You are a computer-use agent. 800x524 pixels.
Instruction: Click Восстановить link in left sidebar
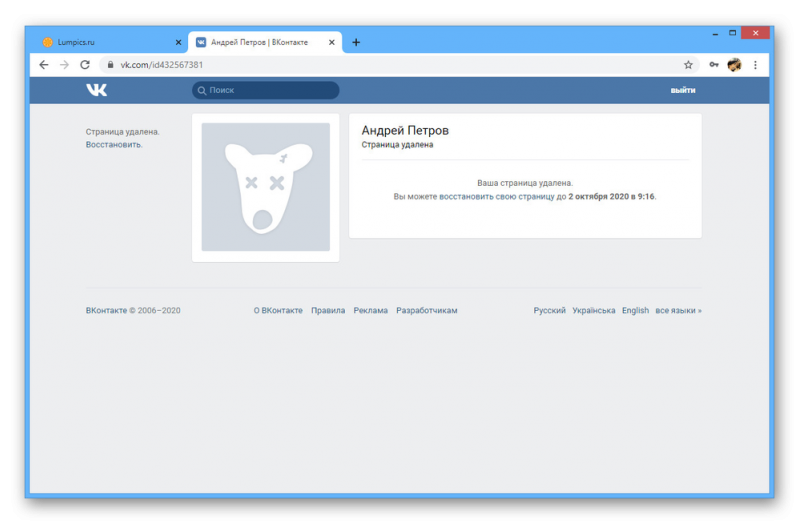coord(114,144)
